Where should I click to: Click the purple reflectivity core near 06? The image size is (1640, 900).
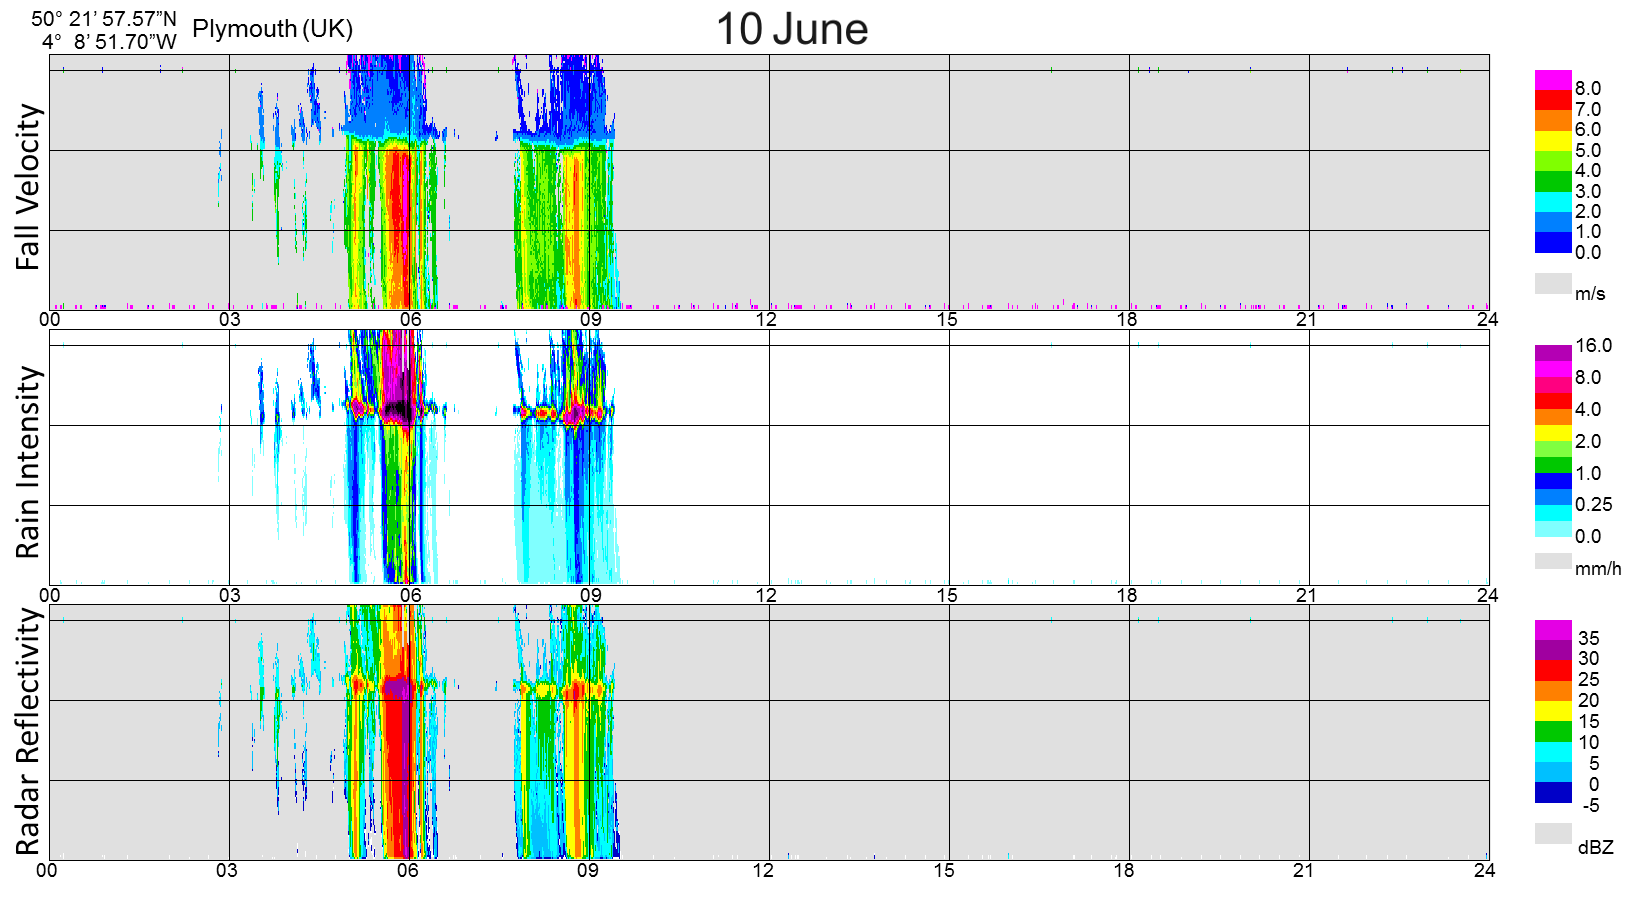pos(397,688)
